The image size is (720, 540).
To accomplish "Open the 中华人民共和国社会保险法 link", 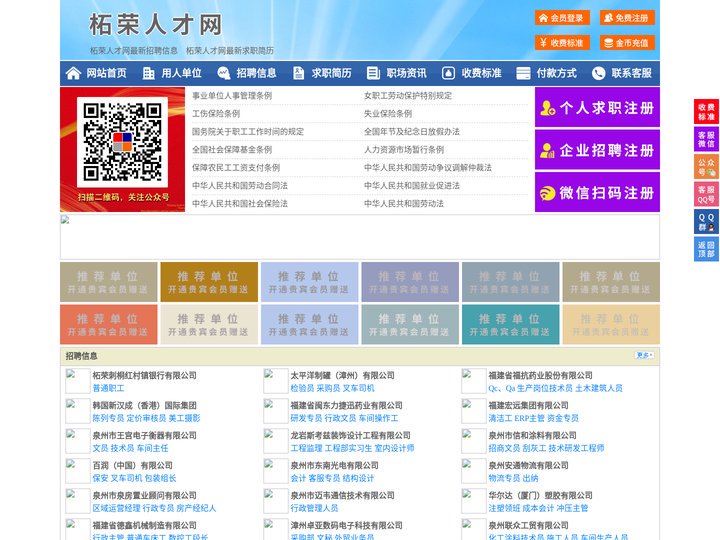I will (240, 203).
